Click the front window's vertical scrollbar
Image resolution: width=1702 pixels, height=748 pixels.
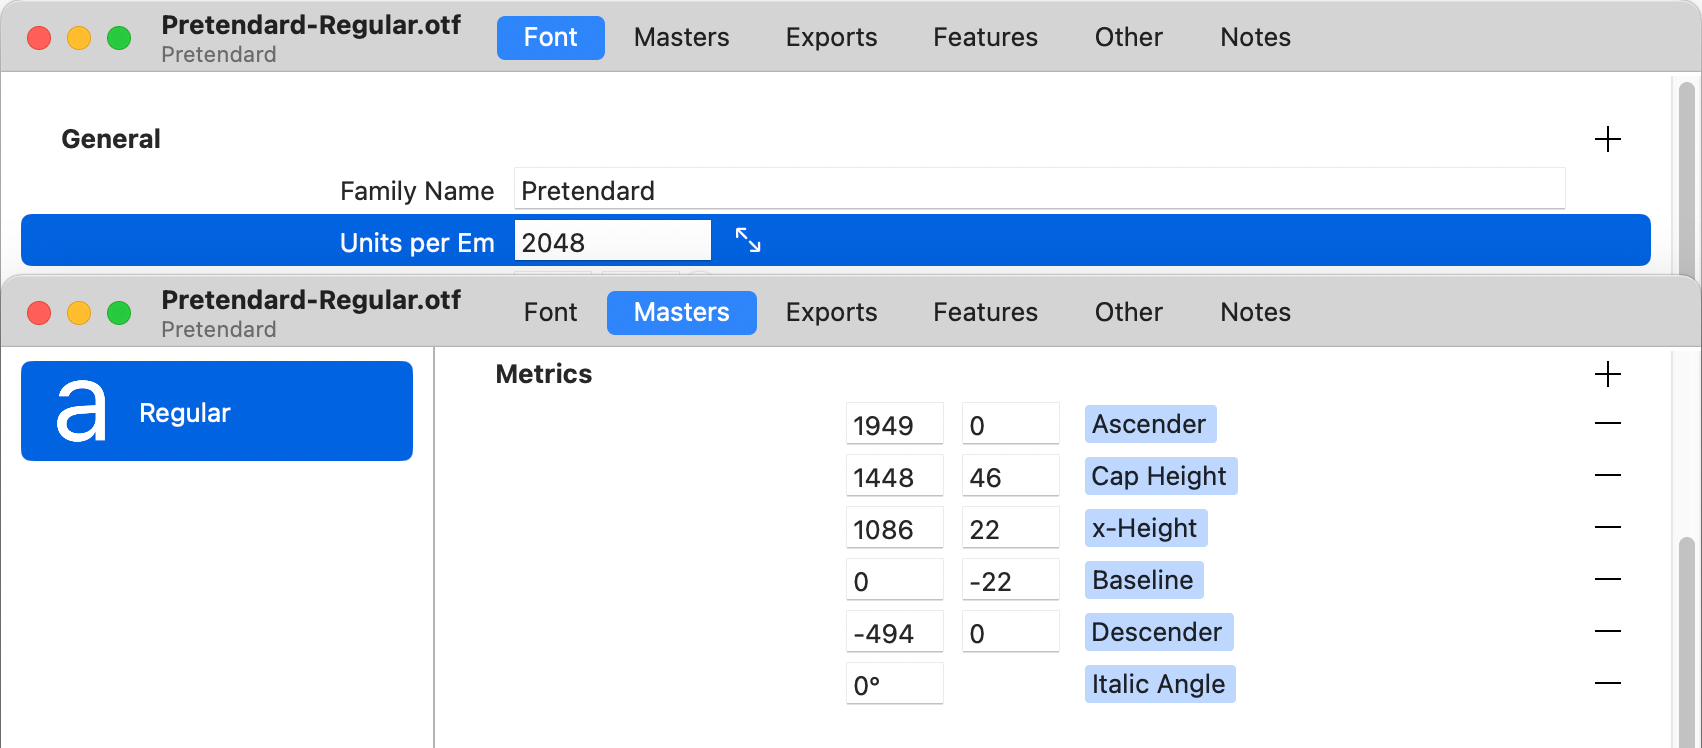(x=1687, y=642)
